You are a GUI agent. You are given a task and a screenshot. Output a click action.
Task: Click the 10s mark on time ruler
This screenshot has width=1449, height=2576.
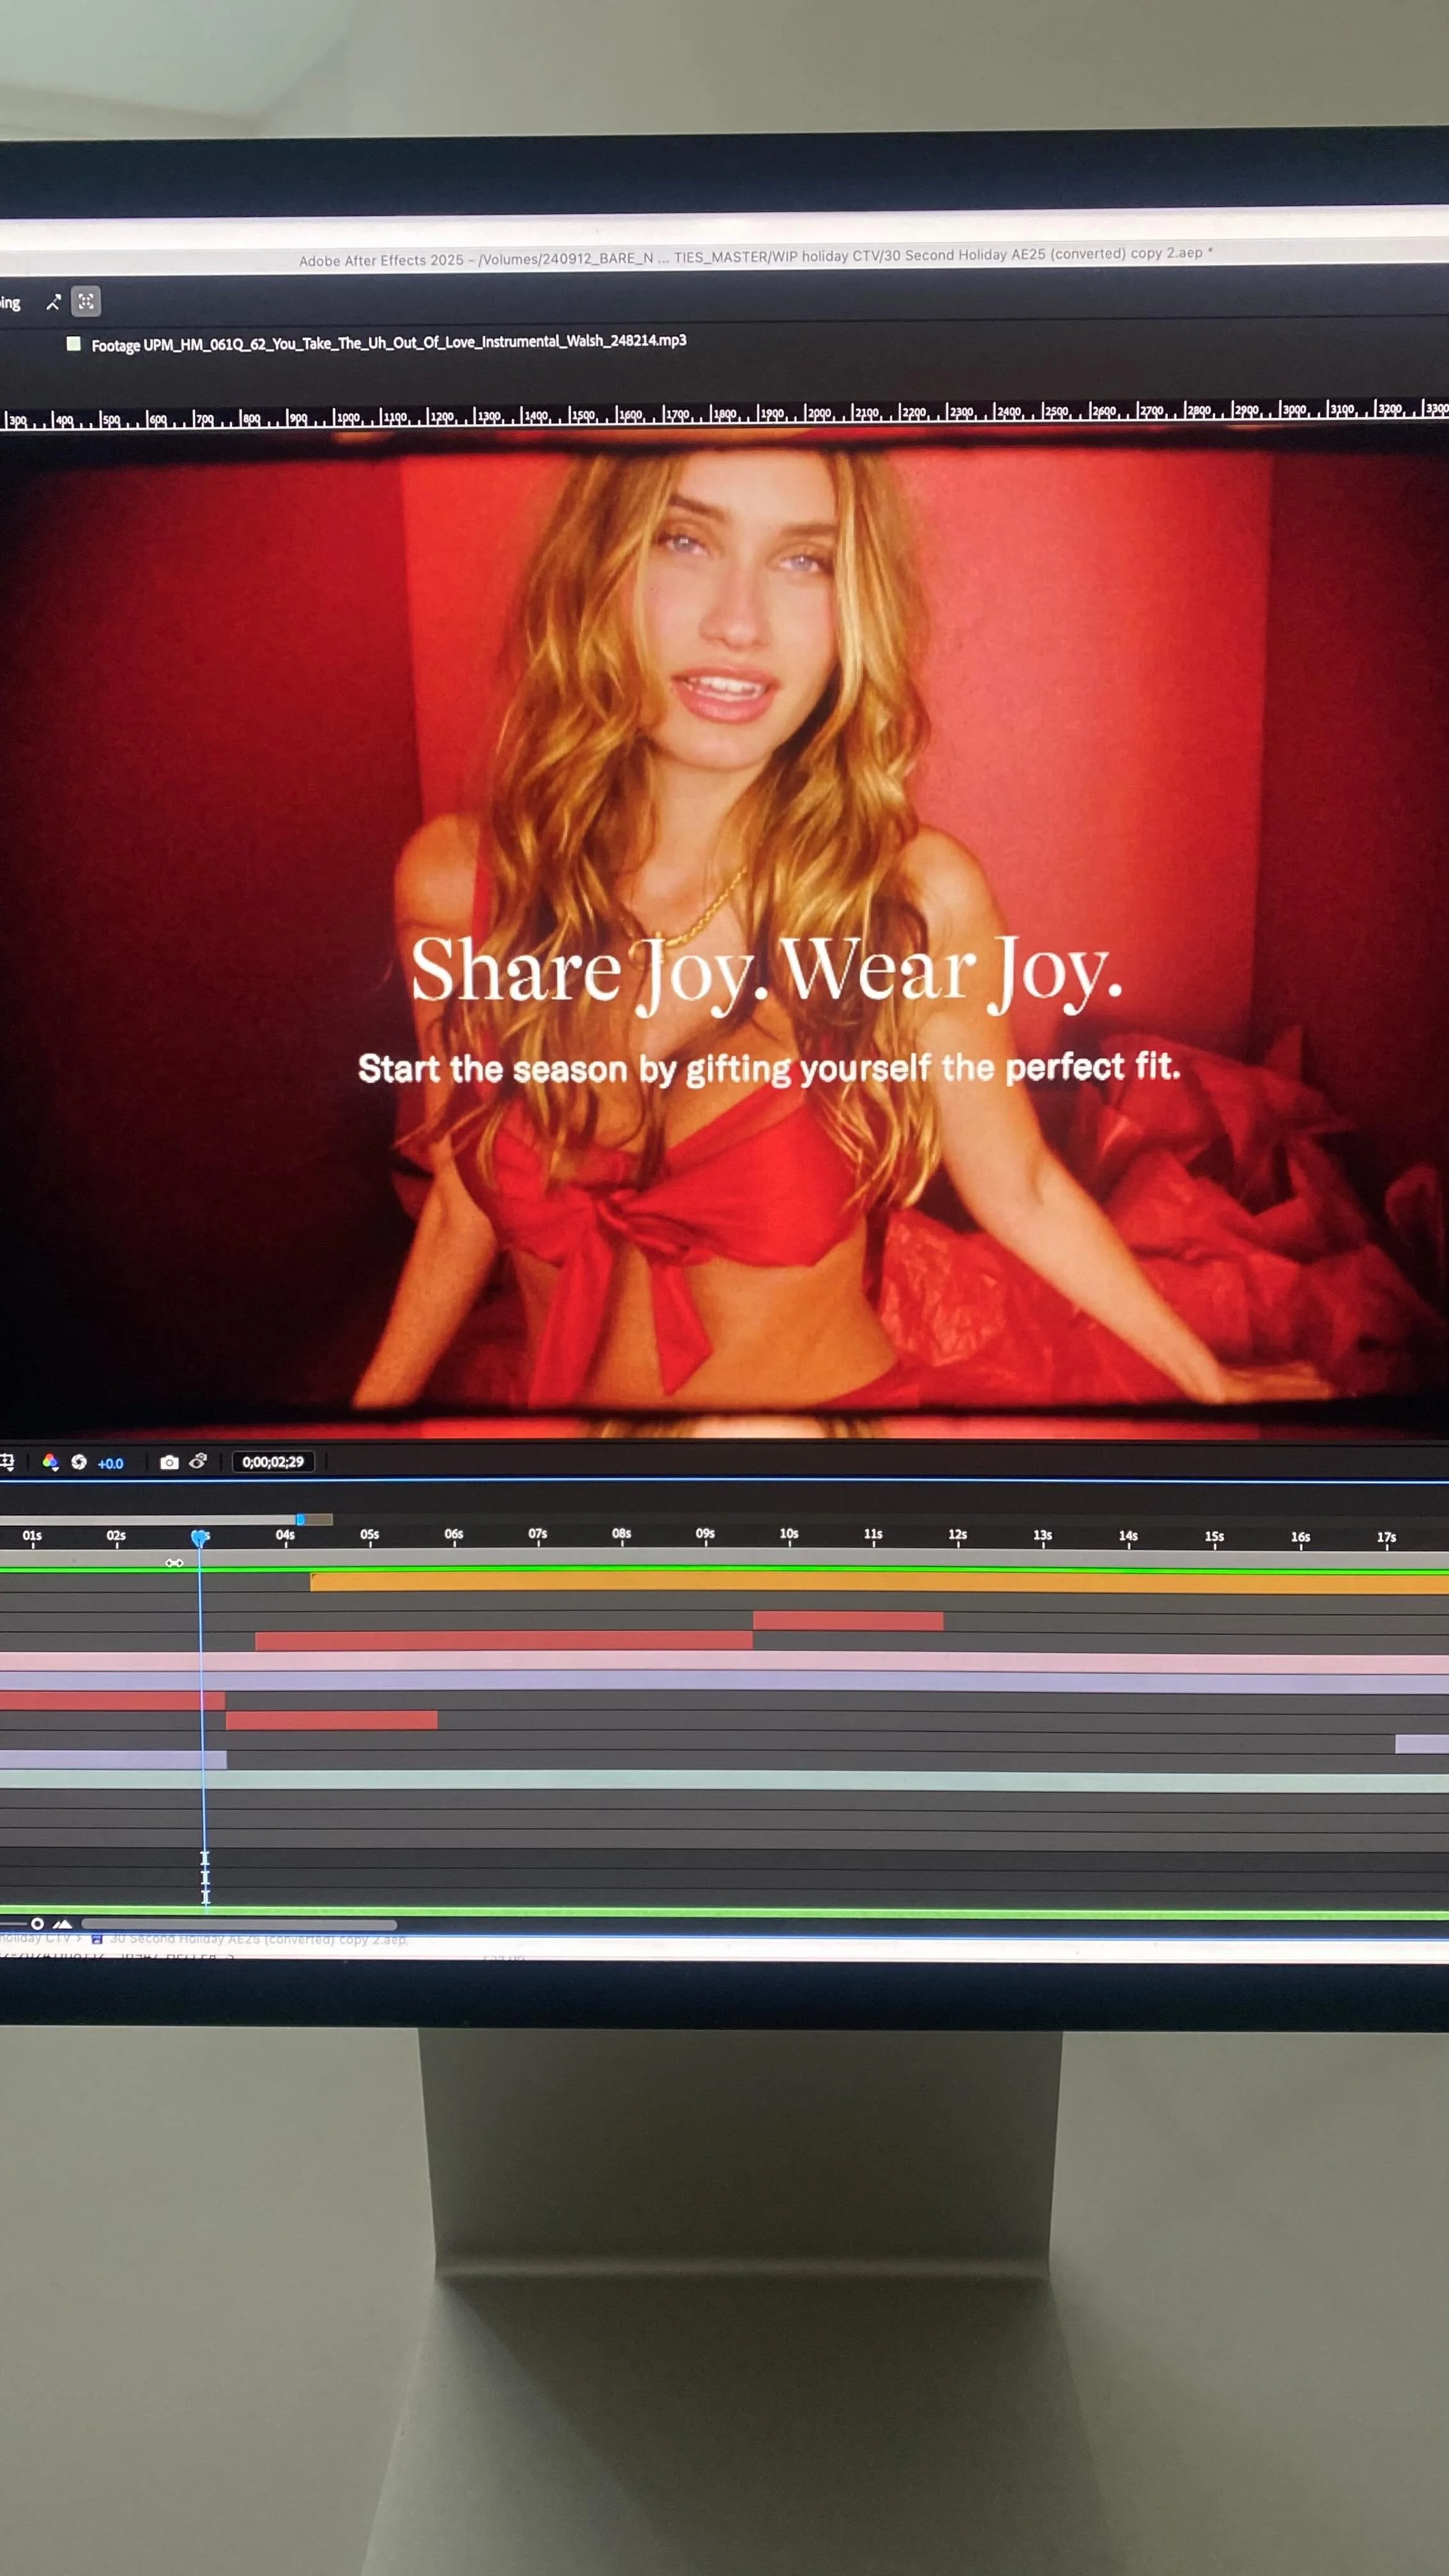(789, 1536)
